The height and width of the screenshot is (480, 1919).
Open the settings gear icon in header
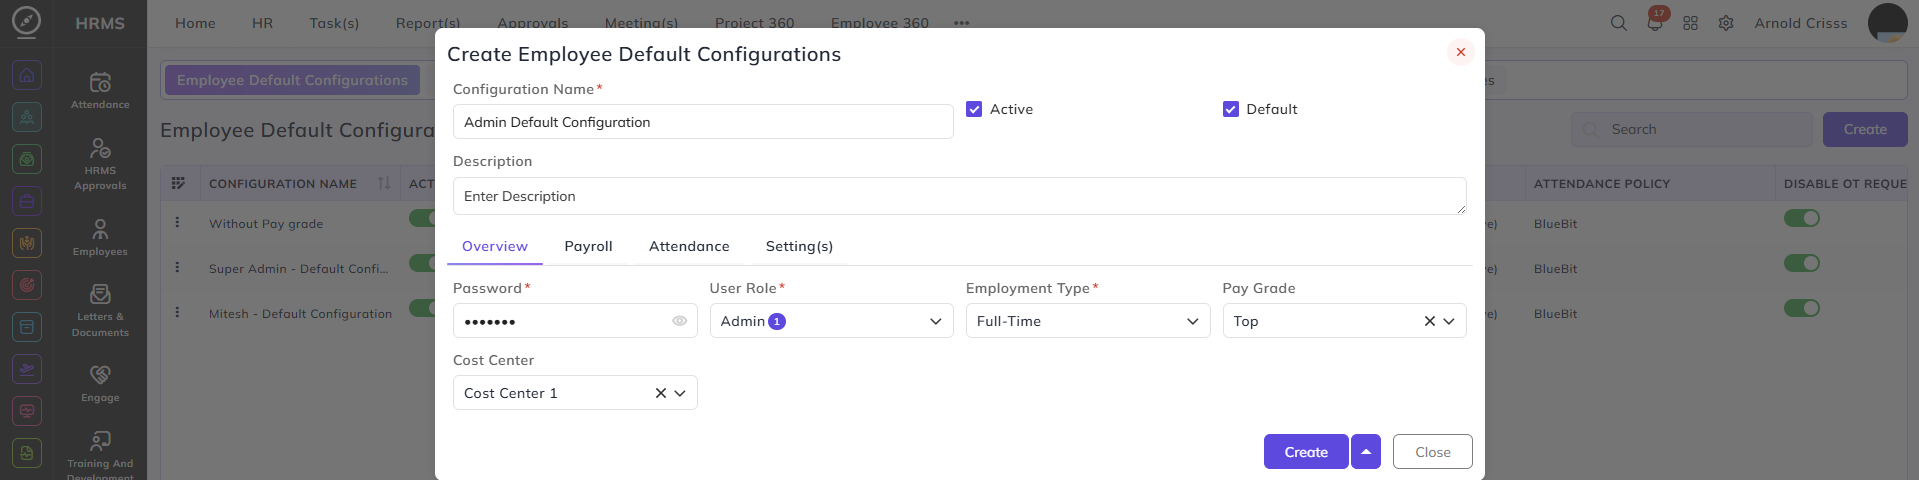click(x=1726, y=23)
